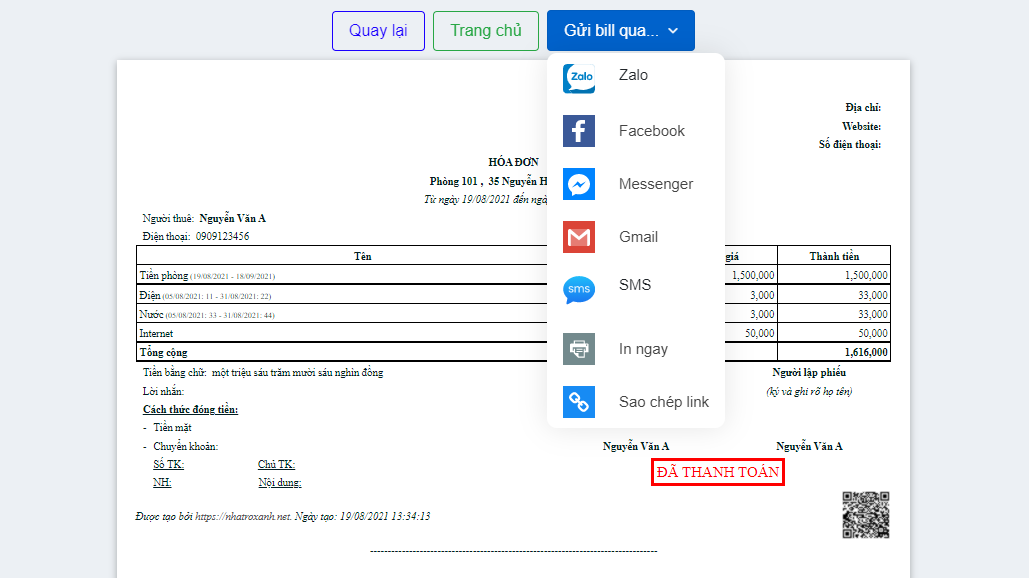This screenshot has height=578, width=1029.
Task: Select tenant name Nguyễn Văn A
Action: click(232, 218)
